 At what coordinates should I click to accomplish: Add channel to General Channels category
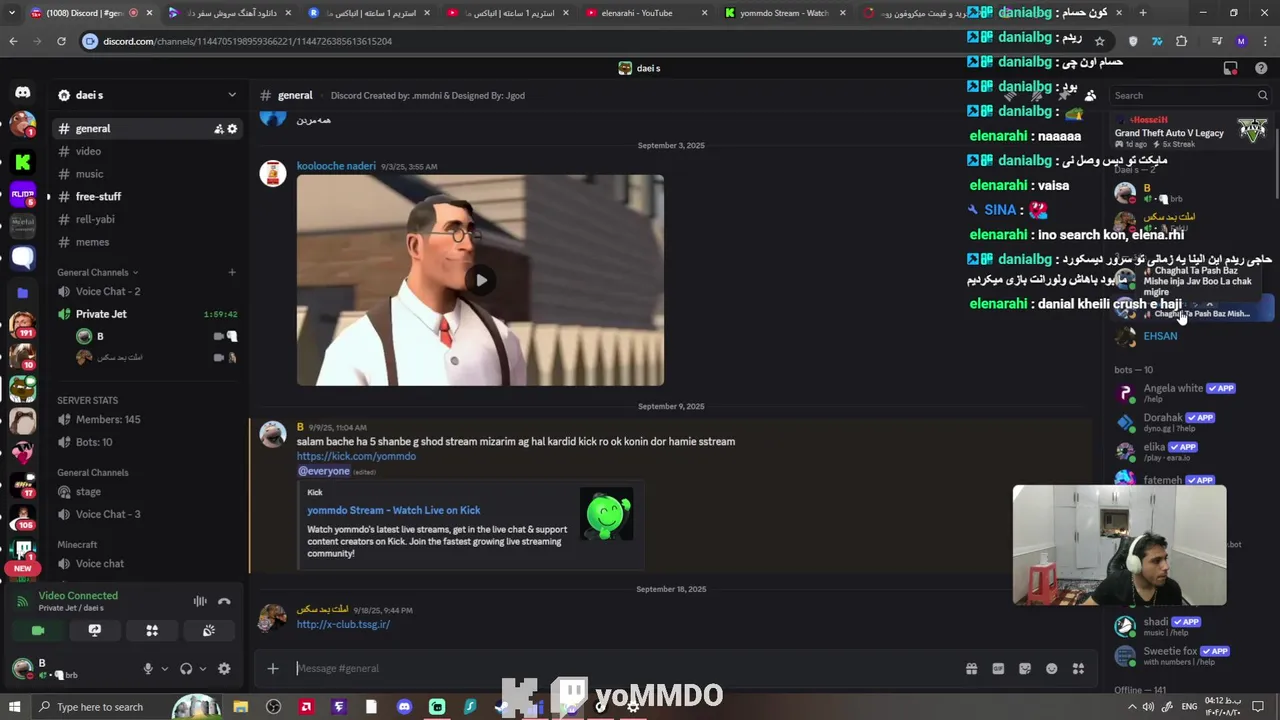[231, 272]
